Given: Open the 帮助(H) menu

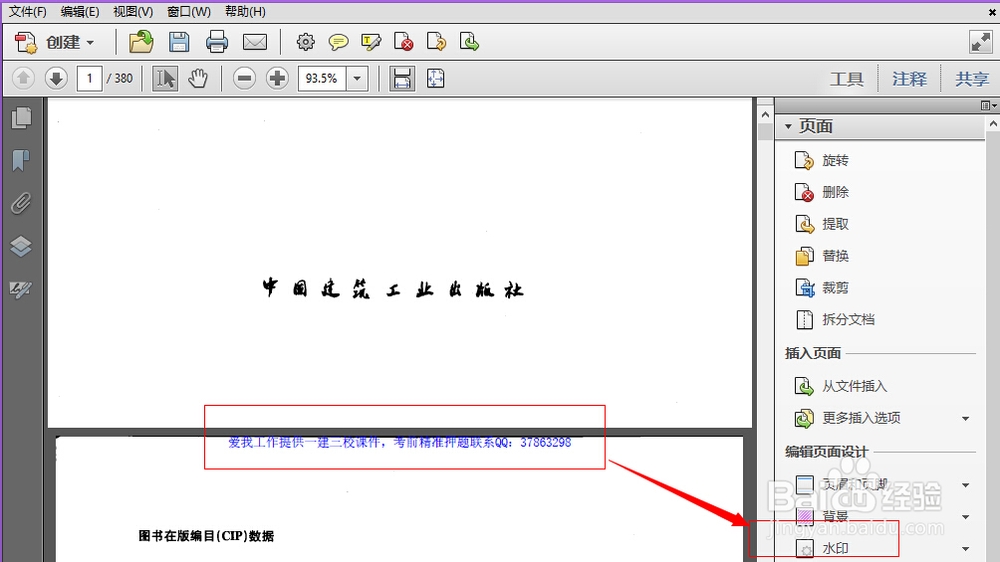Looking at the screenshot, I should [x=246, y=11].
